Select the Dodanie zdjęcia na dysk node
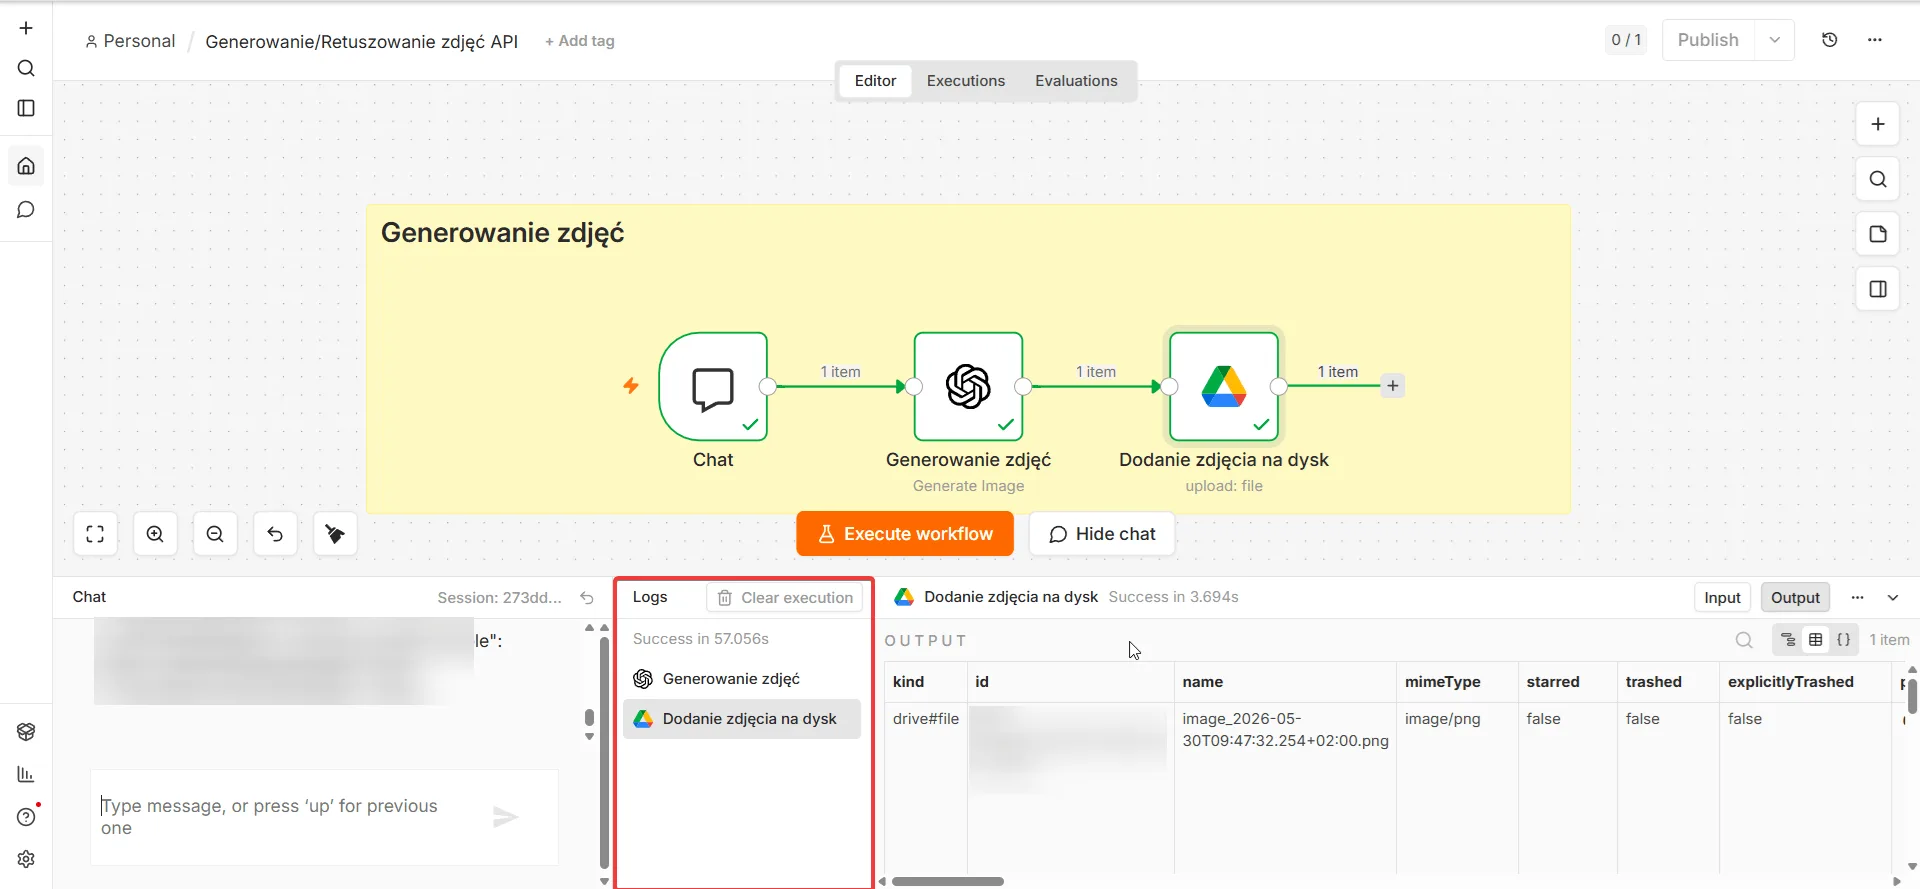This screenshot has height=889, width=1920. pyautogui.click(x=1224, y=386)
